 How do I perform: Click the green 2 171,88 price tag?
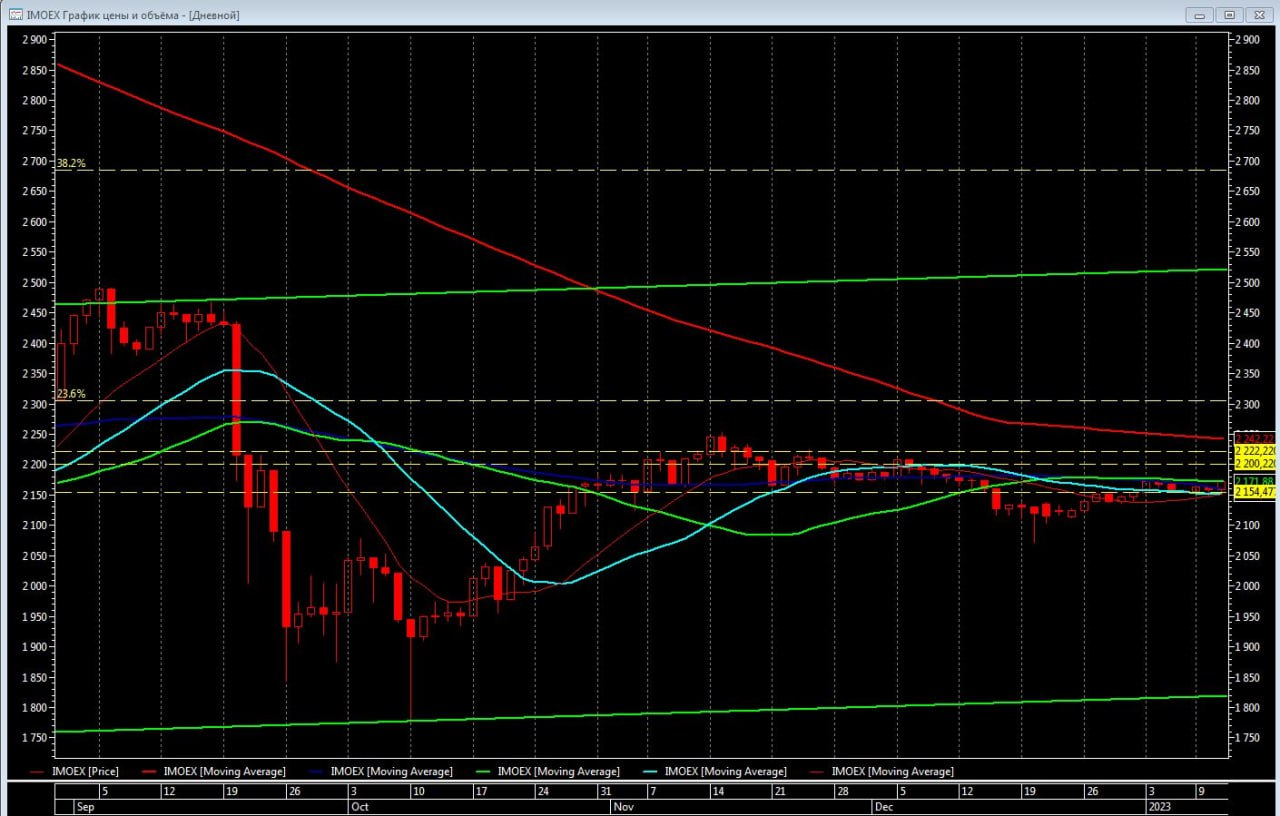point(1255,481)
